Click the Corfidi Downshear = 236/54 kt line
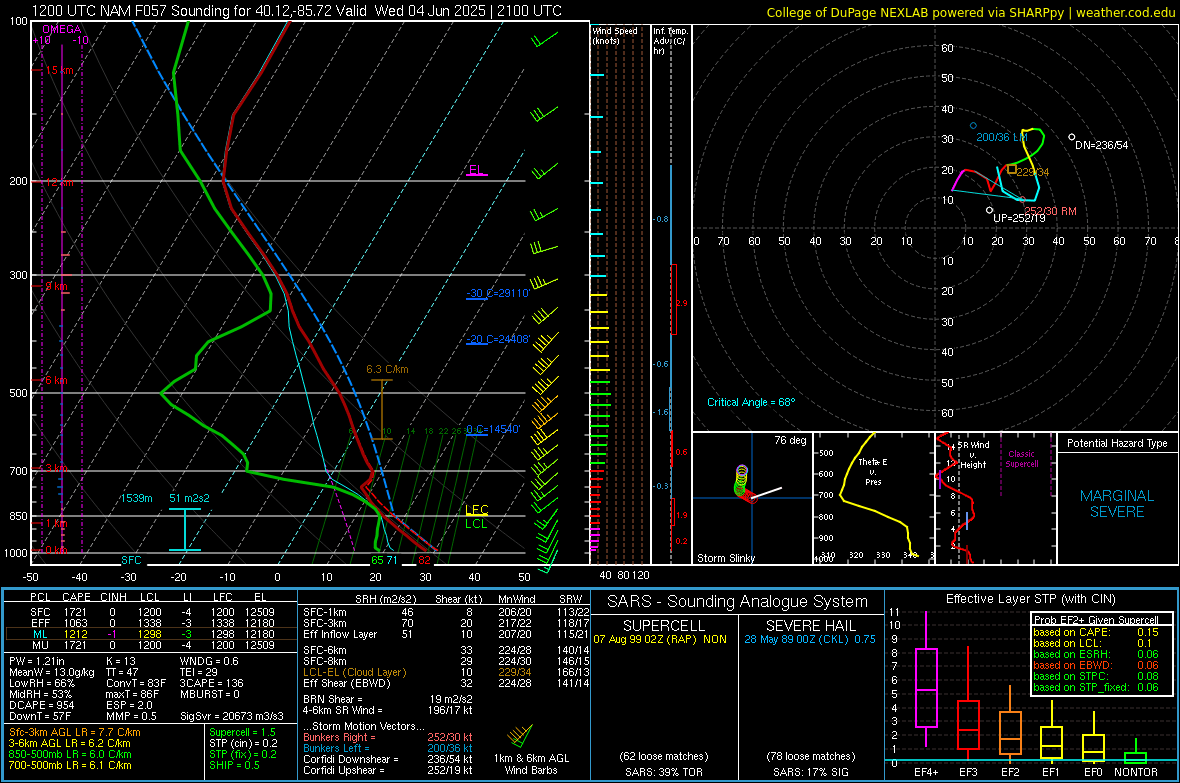The width and height of the screenshot is (1180, 783). [388, 759]
